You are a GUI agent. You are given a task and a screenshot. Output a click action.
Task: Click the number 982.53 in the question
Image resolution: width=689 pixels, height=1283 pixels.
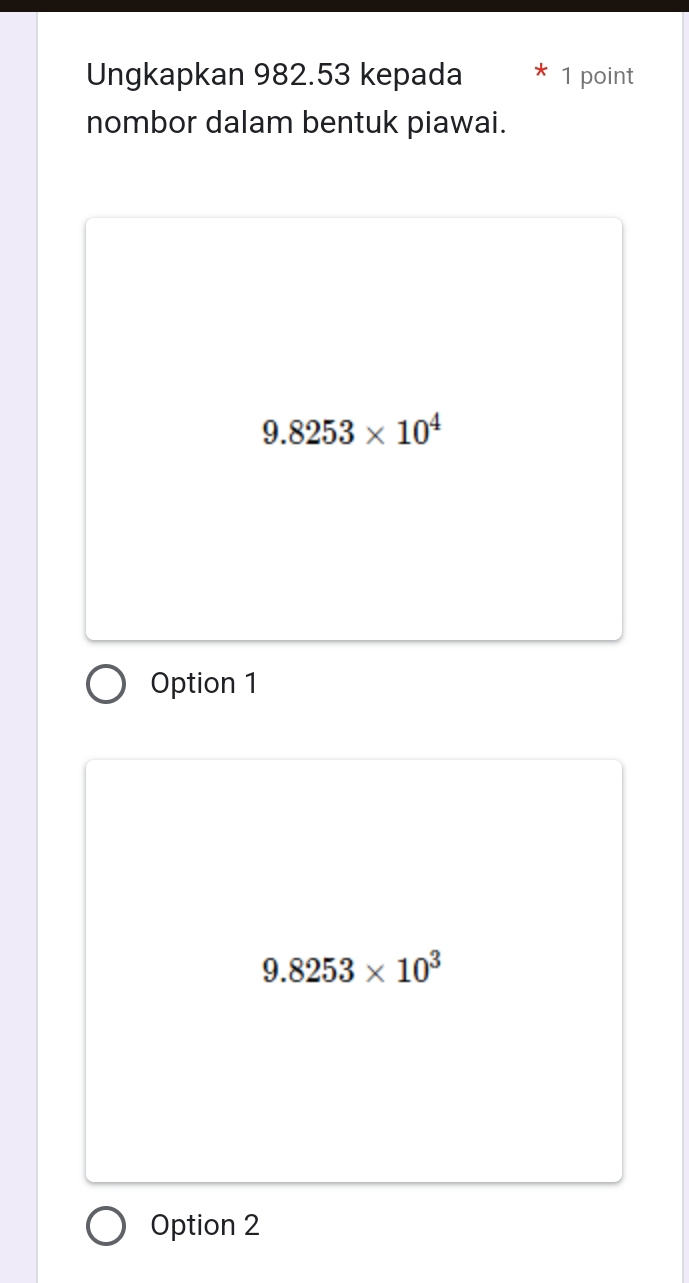(x=301, y=75)
